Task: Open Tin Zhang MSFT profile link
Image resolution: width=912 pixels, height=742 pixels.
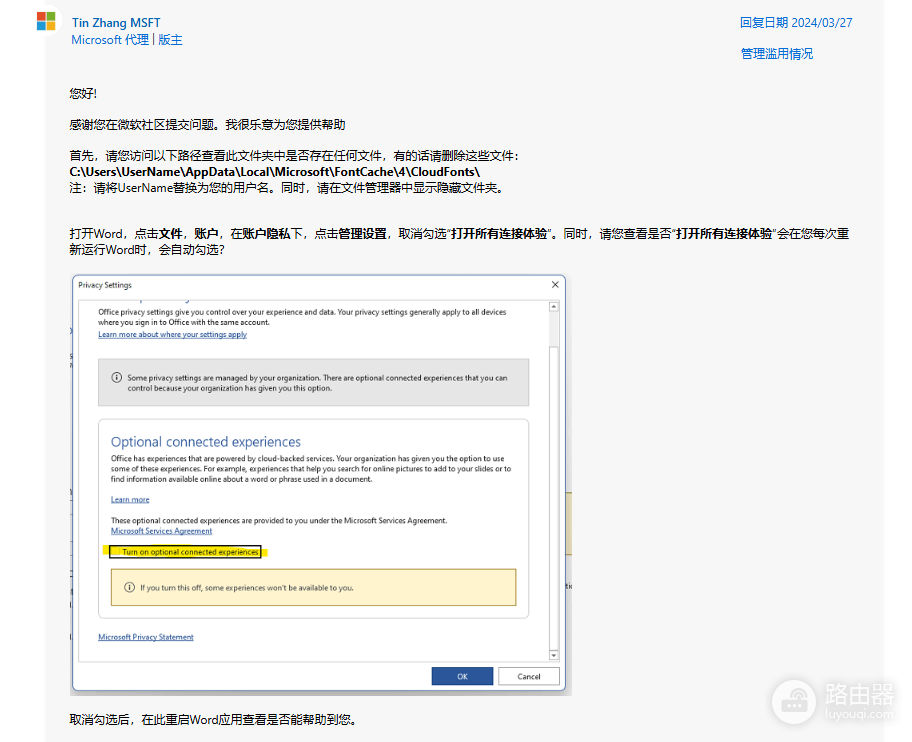Action: coord(116,23)
